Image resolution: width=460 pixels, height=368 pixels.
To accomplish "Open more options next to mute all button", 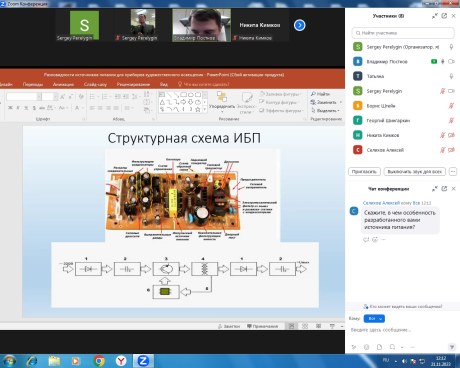I will [453, 172].
